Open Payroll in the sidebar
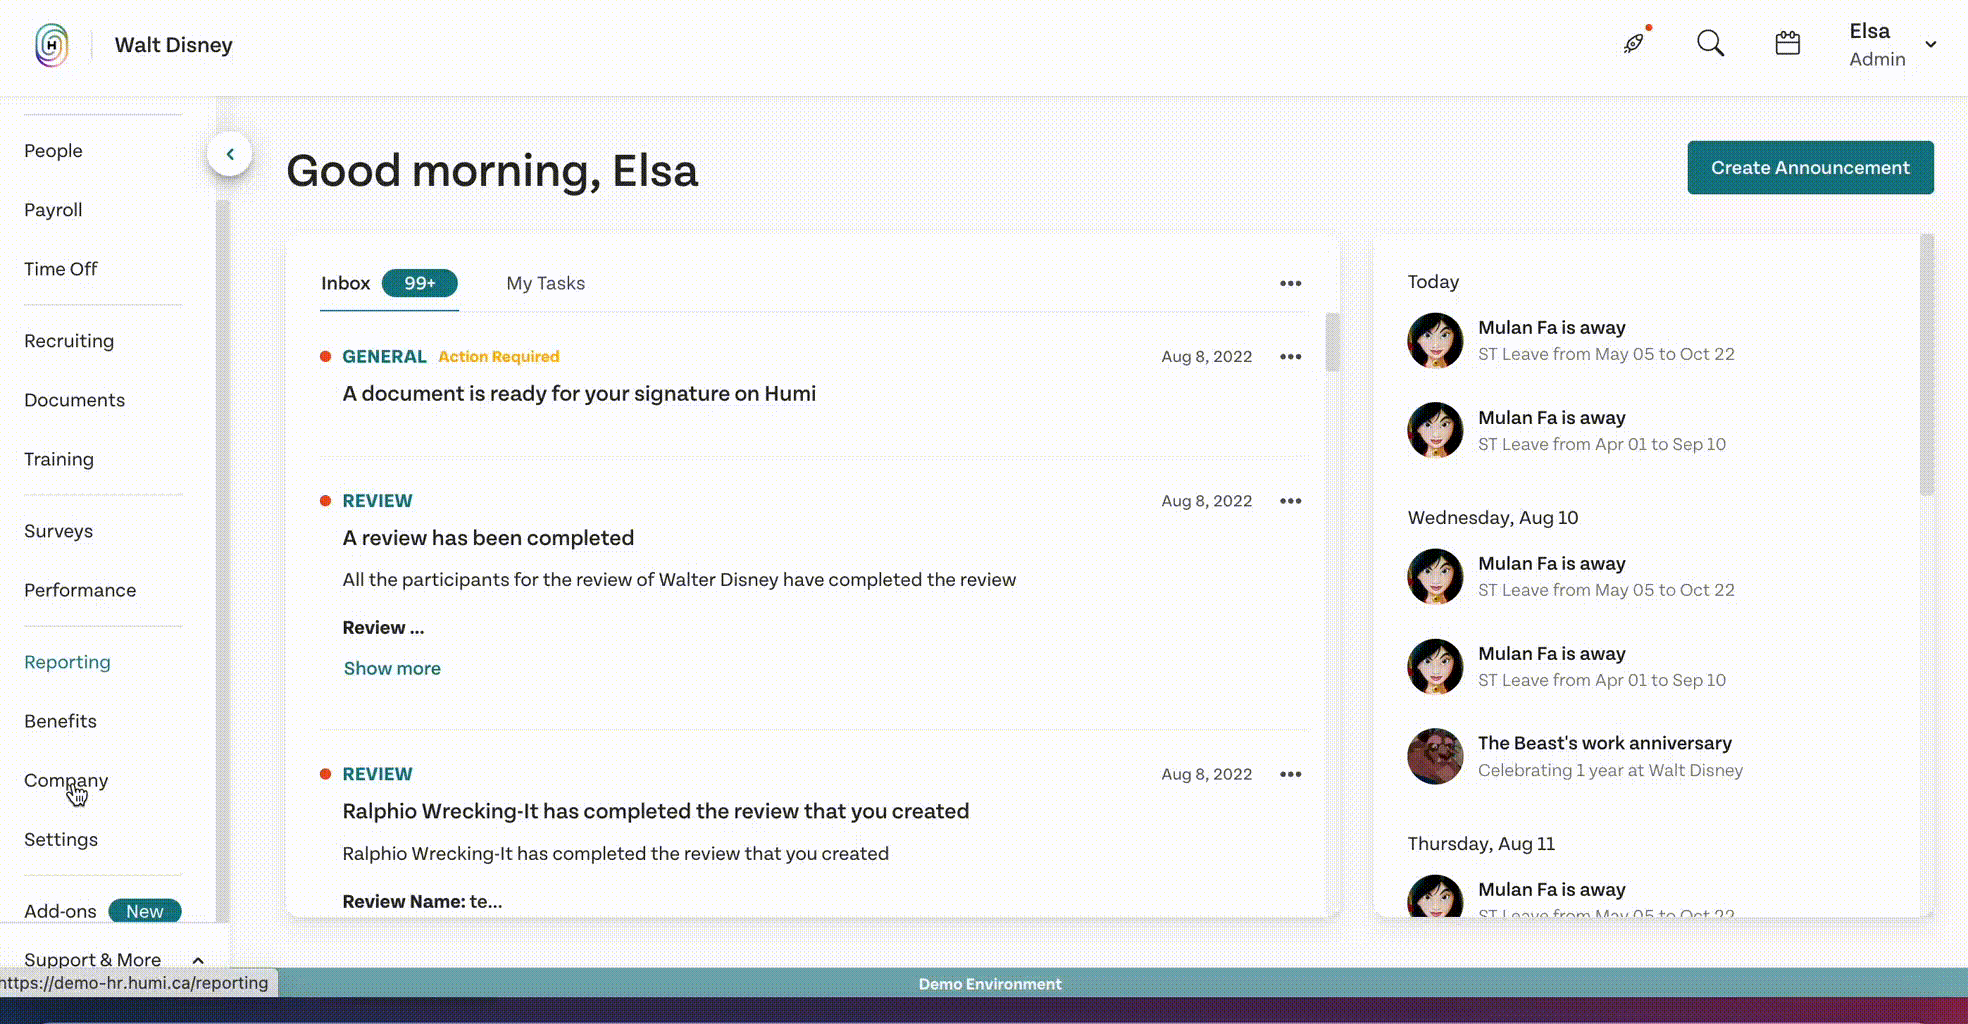This screenshot has width=1968, height=1024. tap(53, 210)
